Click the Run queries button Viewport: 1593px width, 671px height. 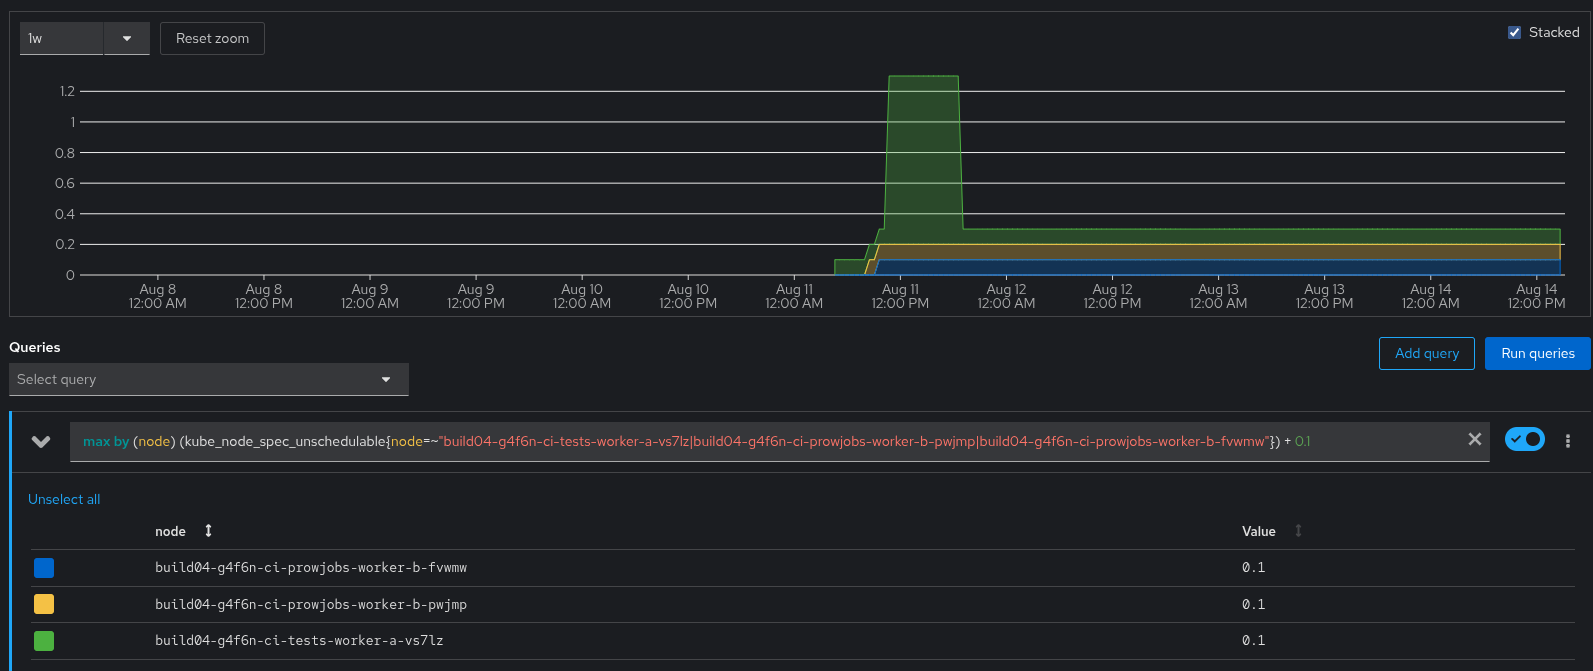point(1538,353)
